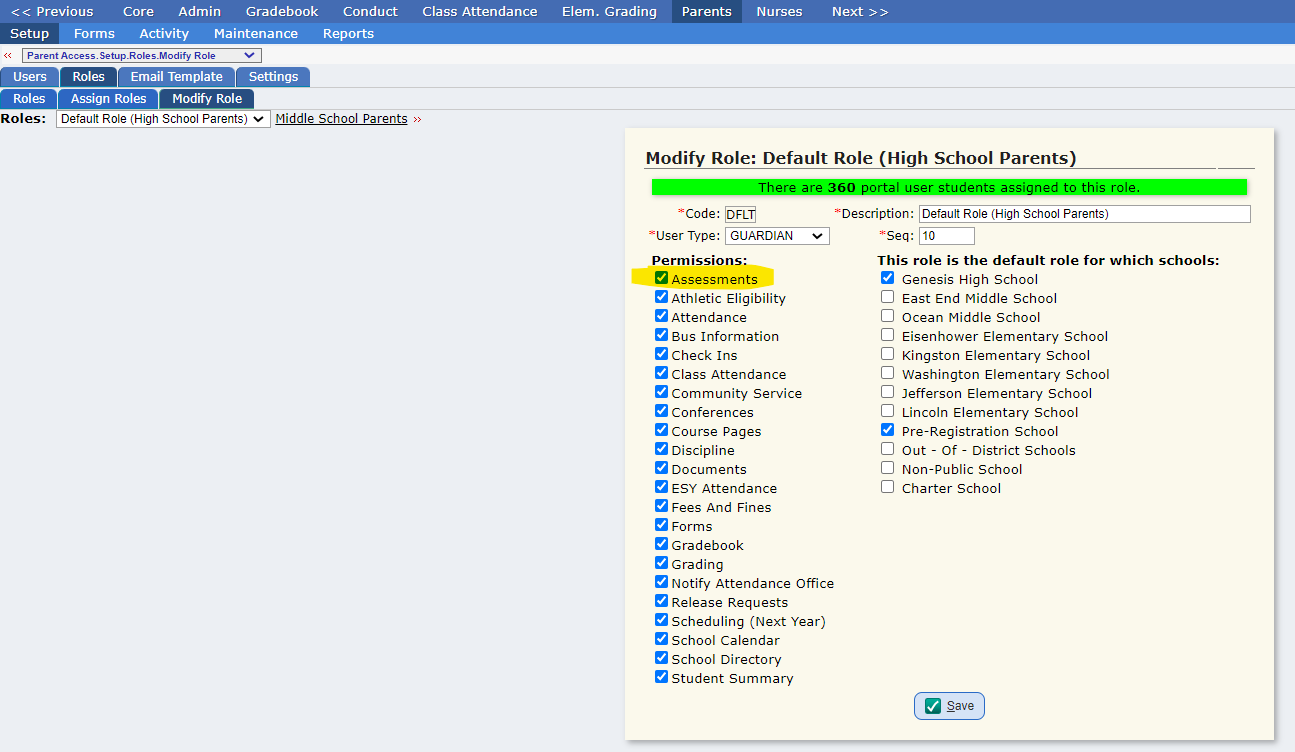Open the Middle School Parents role link
Screen dimensions: 1295x752
341,118
